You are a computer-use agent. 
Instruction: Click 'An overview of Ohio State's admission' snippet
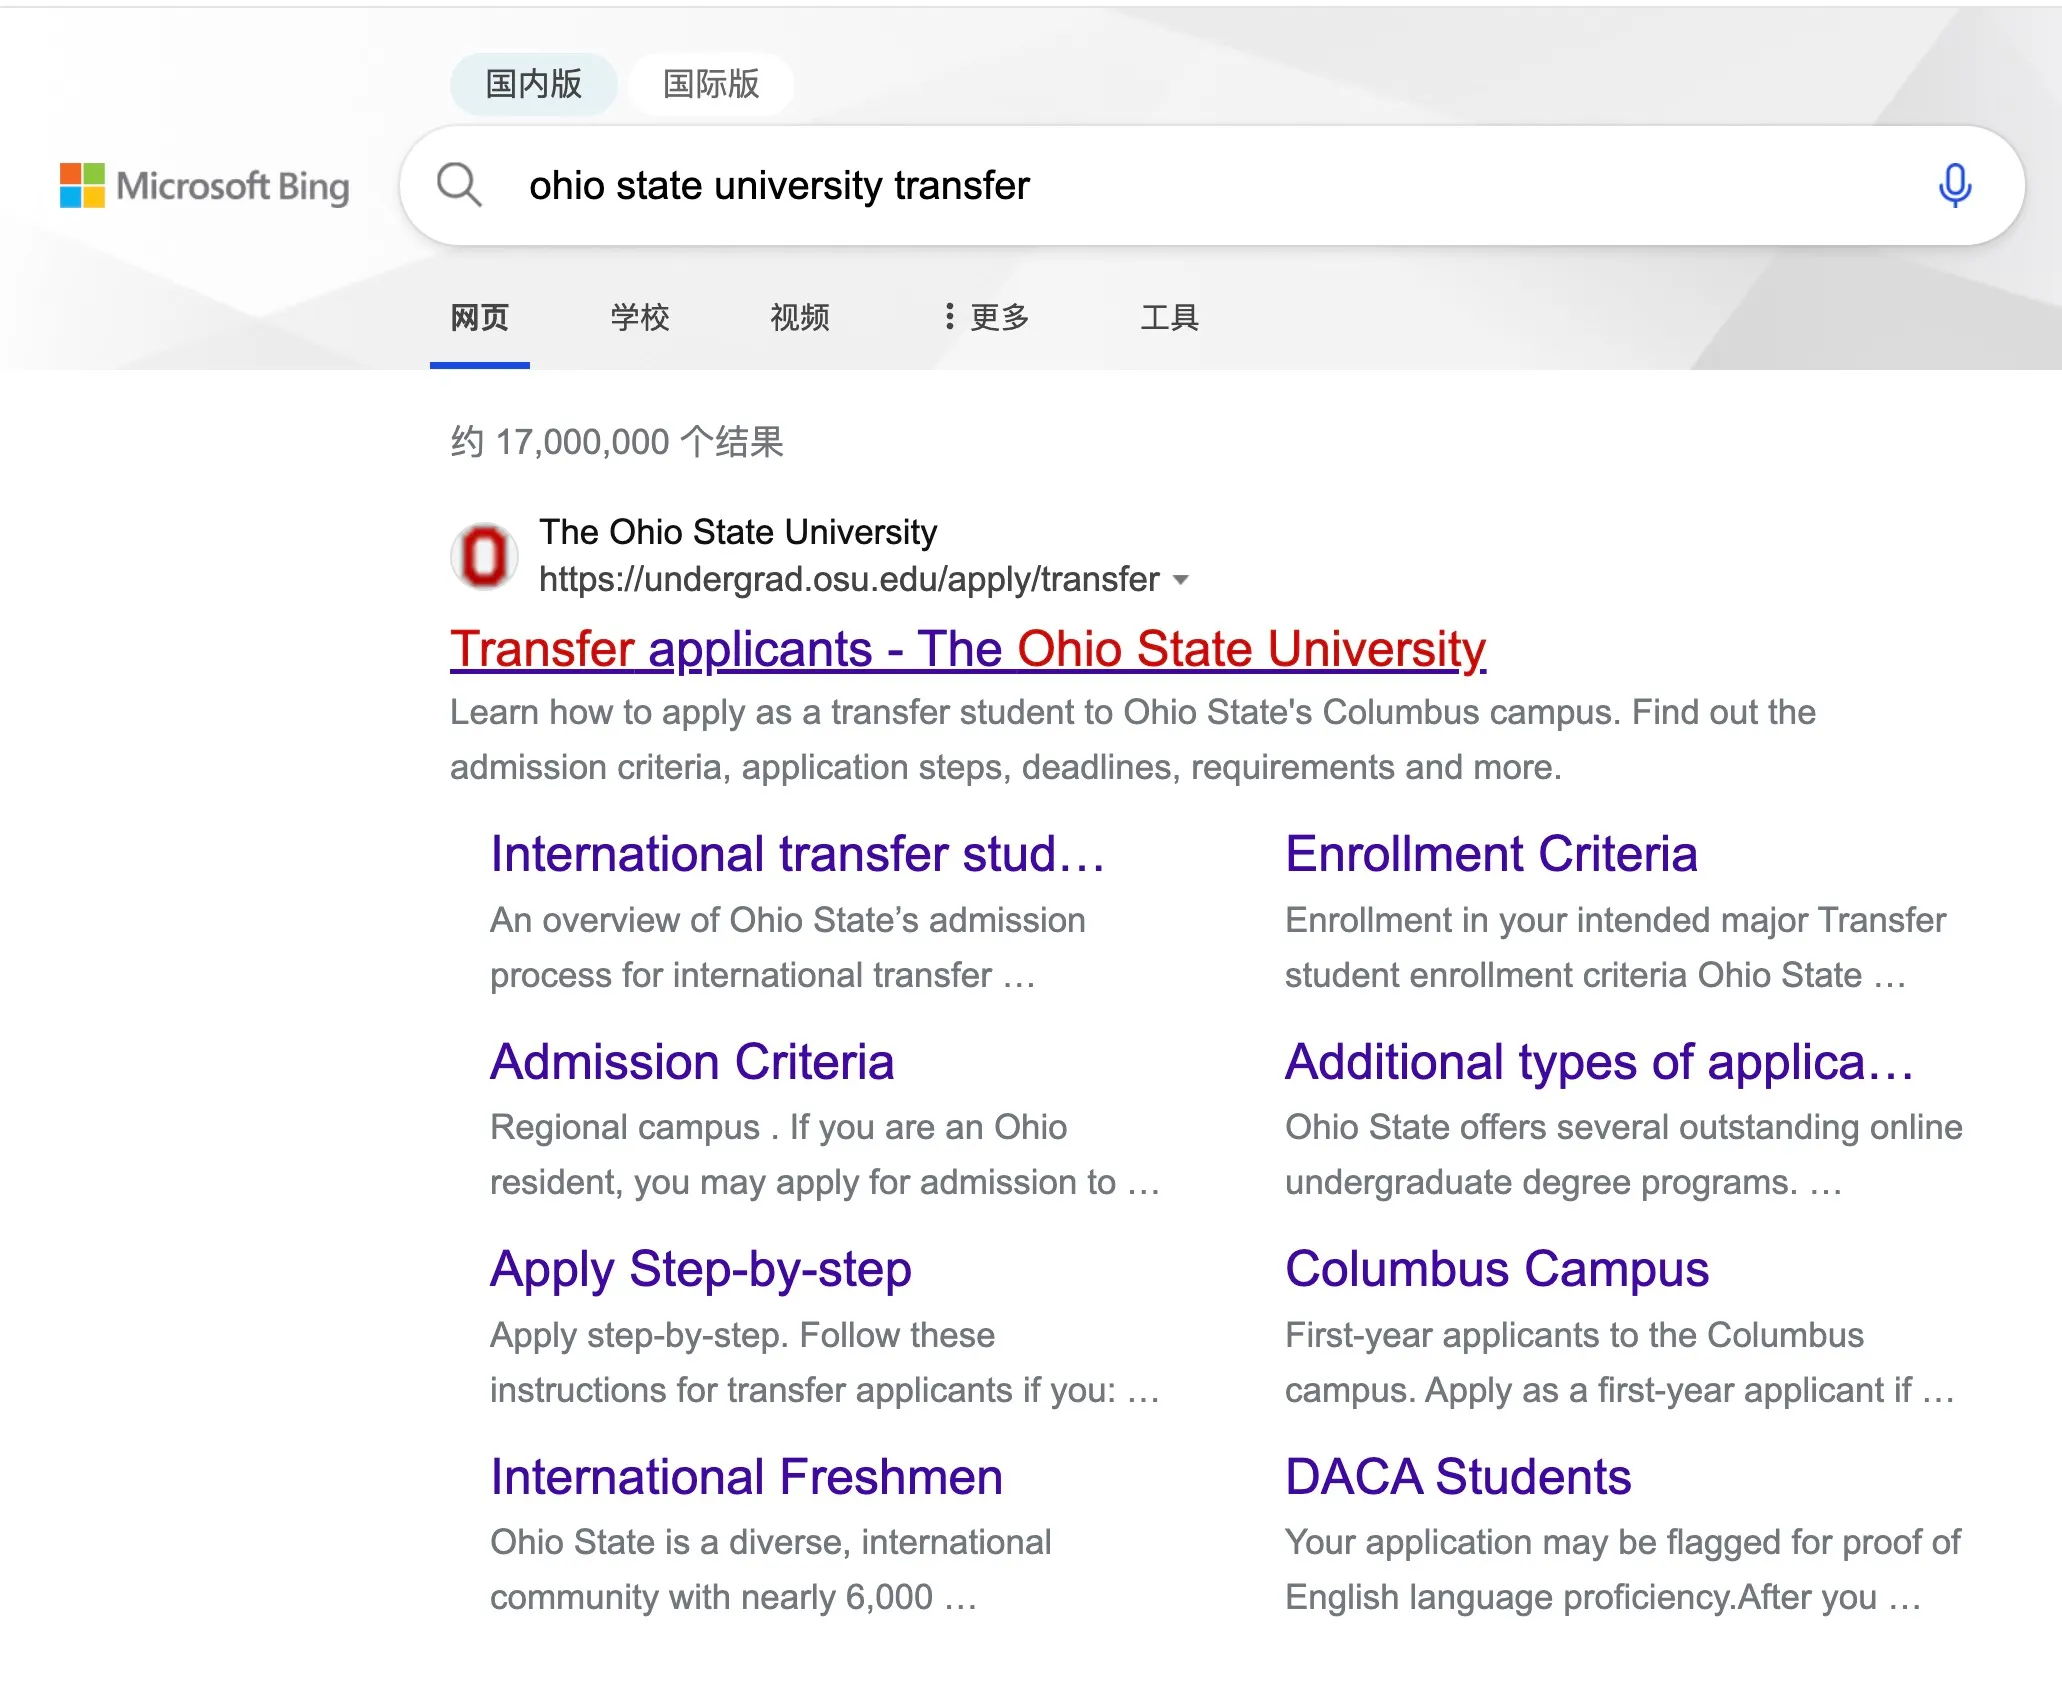(788, 947)
